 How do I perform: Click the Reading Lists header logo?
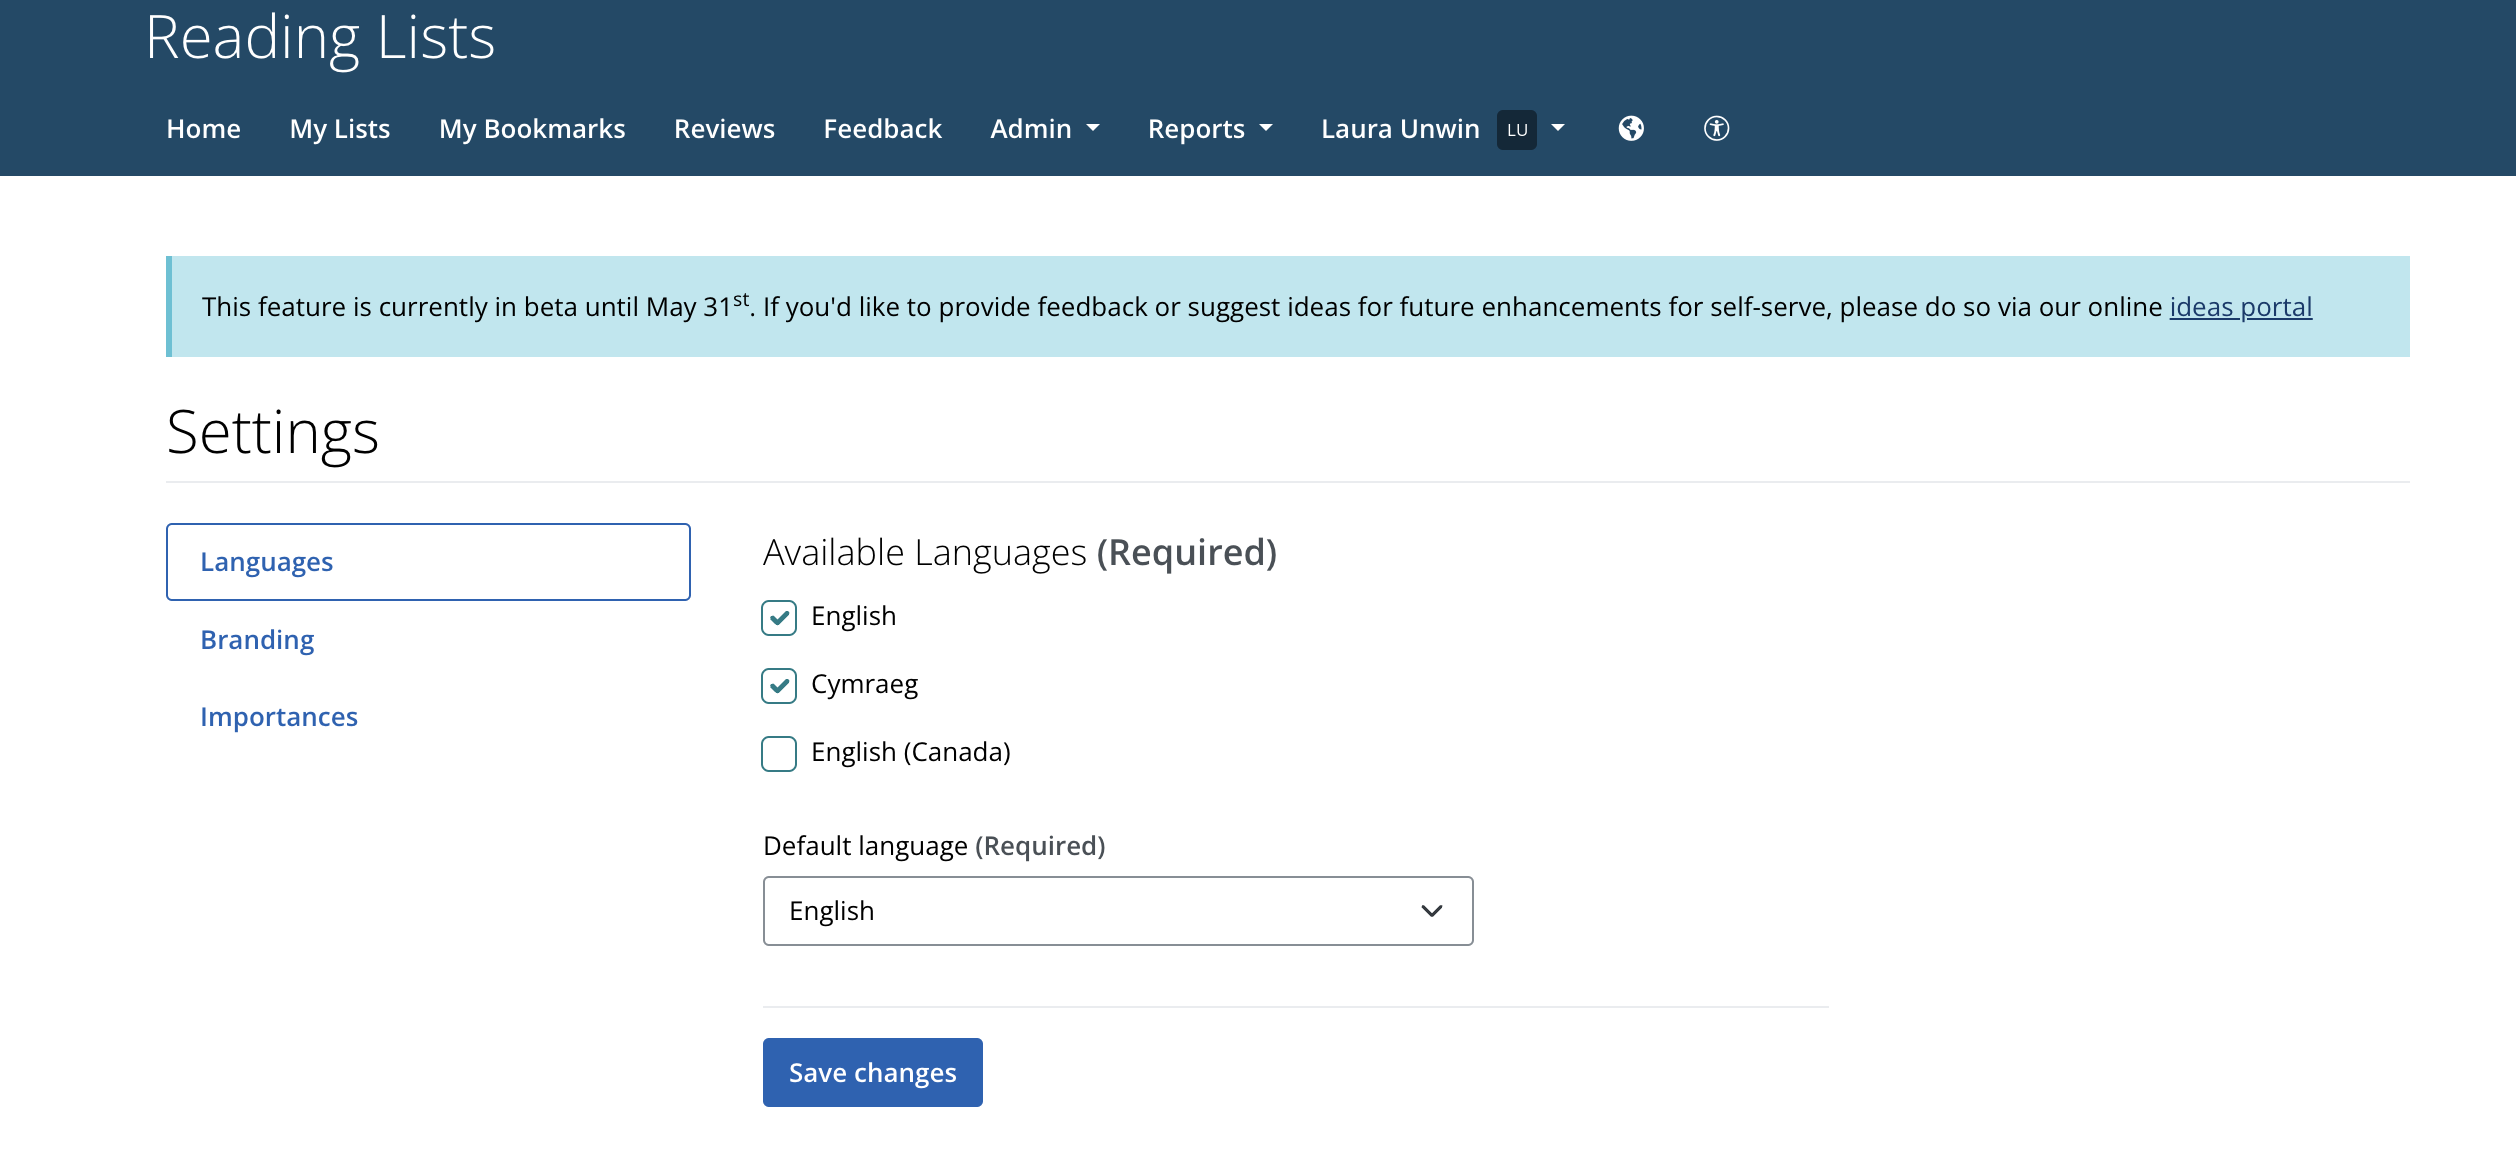point(319,38)
